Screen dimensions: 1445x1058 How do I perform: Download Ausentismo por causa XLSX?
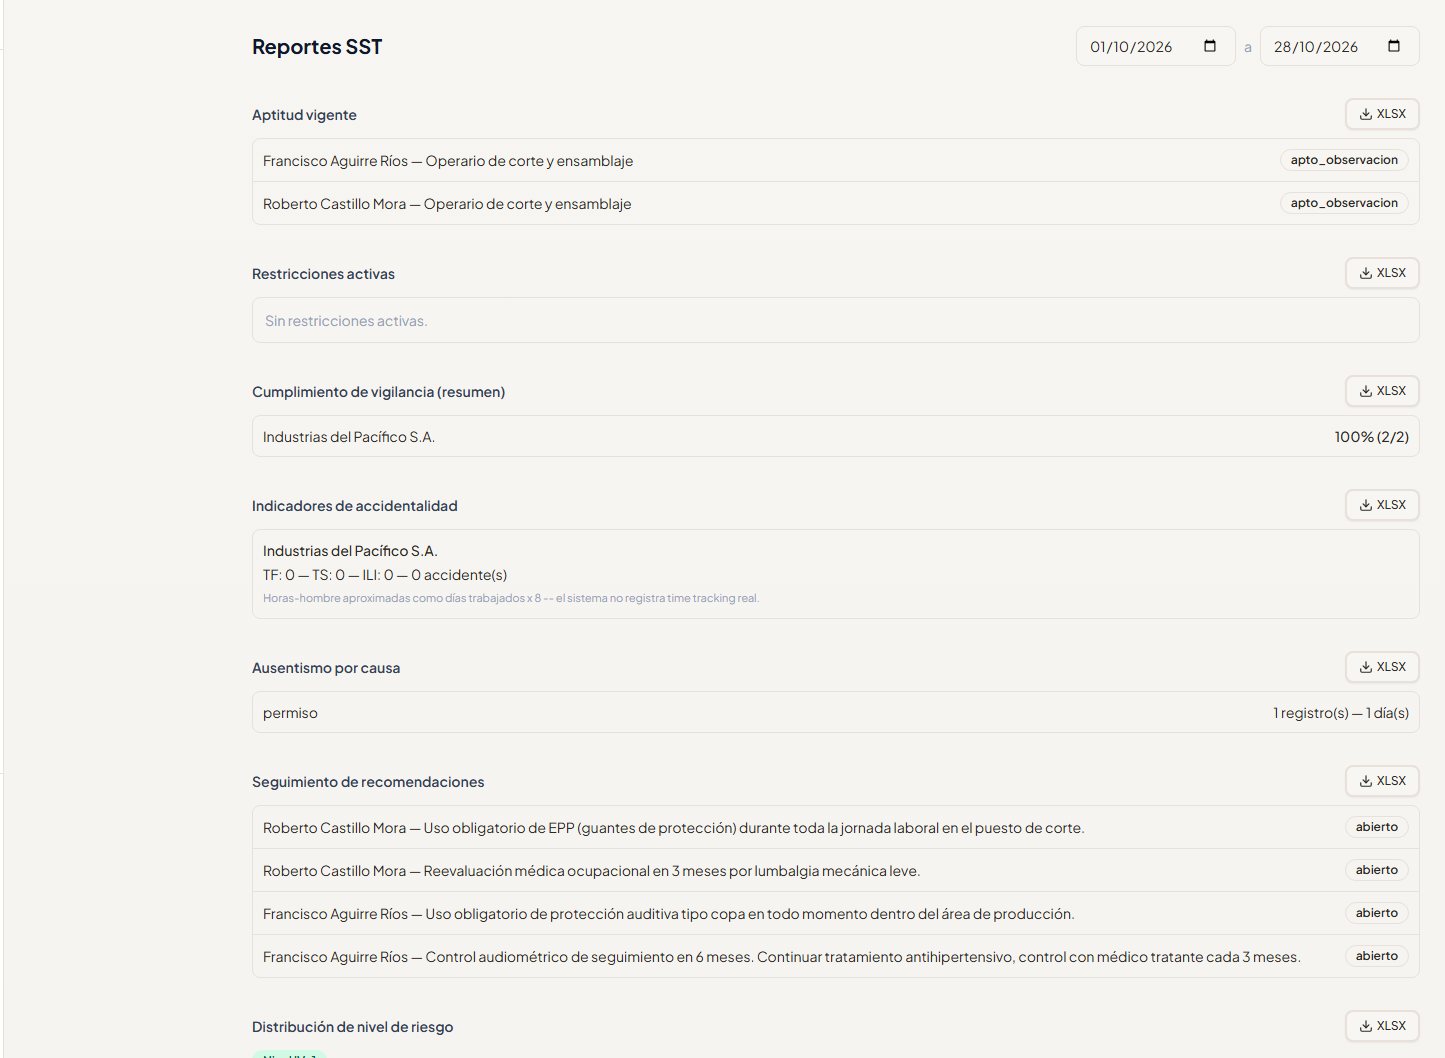(x=1382, y=667)
